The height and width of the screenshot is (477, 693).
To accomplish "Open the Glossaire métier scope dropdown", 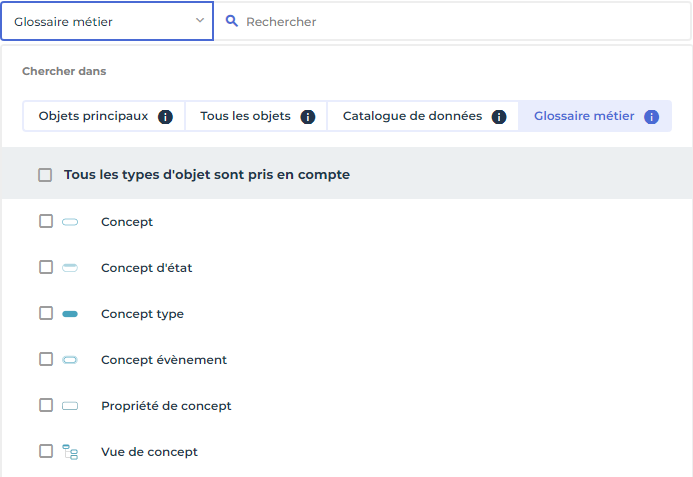I will [108, 21].
